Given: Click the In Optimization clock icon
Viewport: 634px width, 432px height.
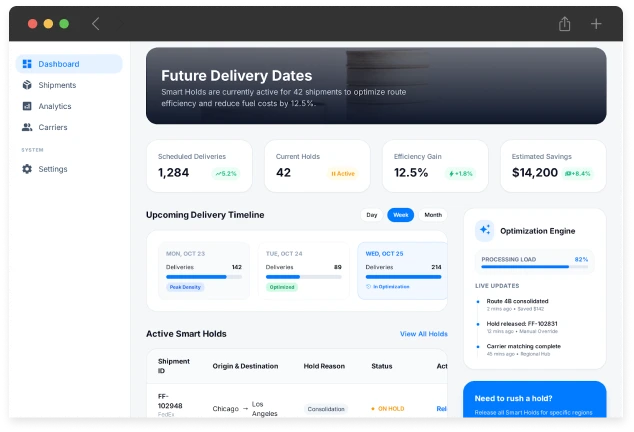Looking at the screenshot, I should coord(368,286).
